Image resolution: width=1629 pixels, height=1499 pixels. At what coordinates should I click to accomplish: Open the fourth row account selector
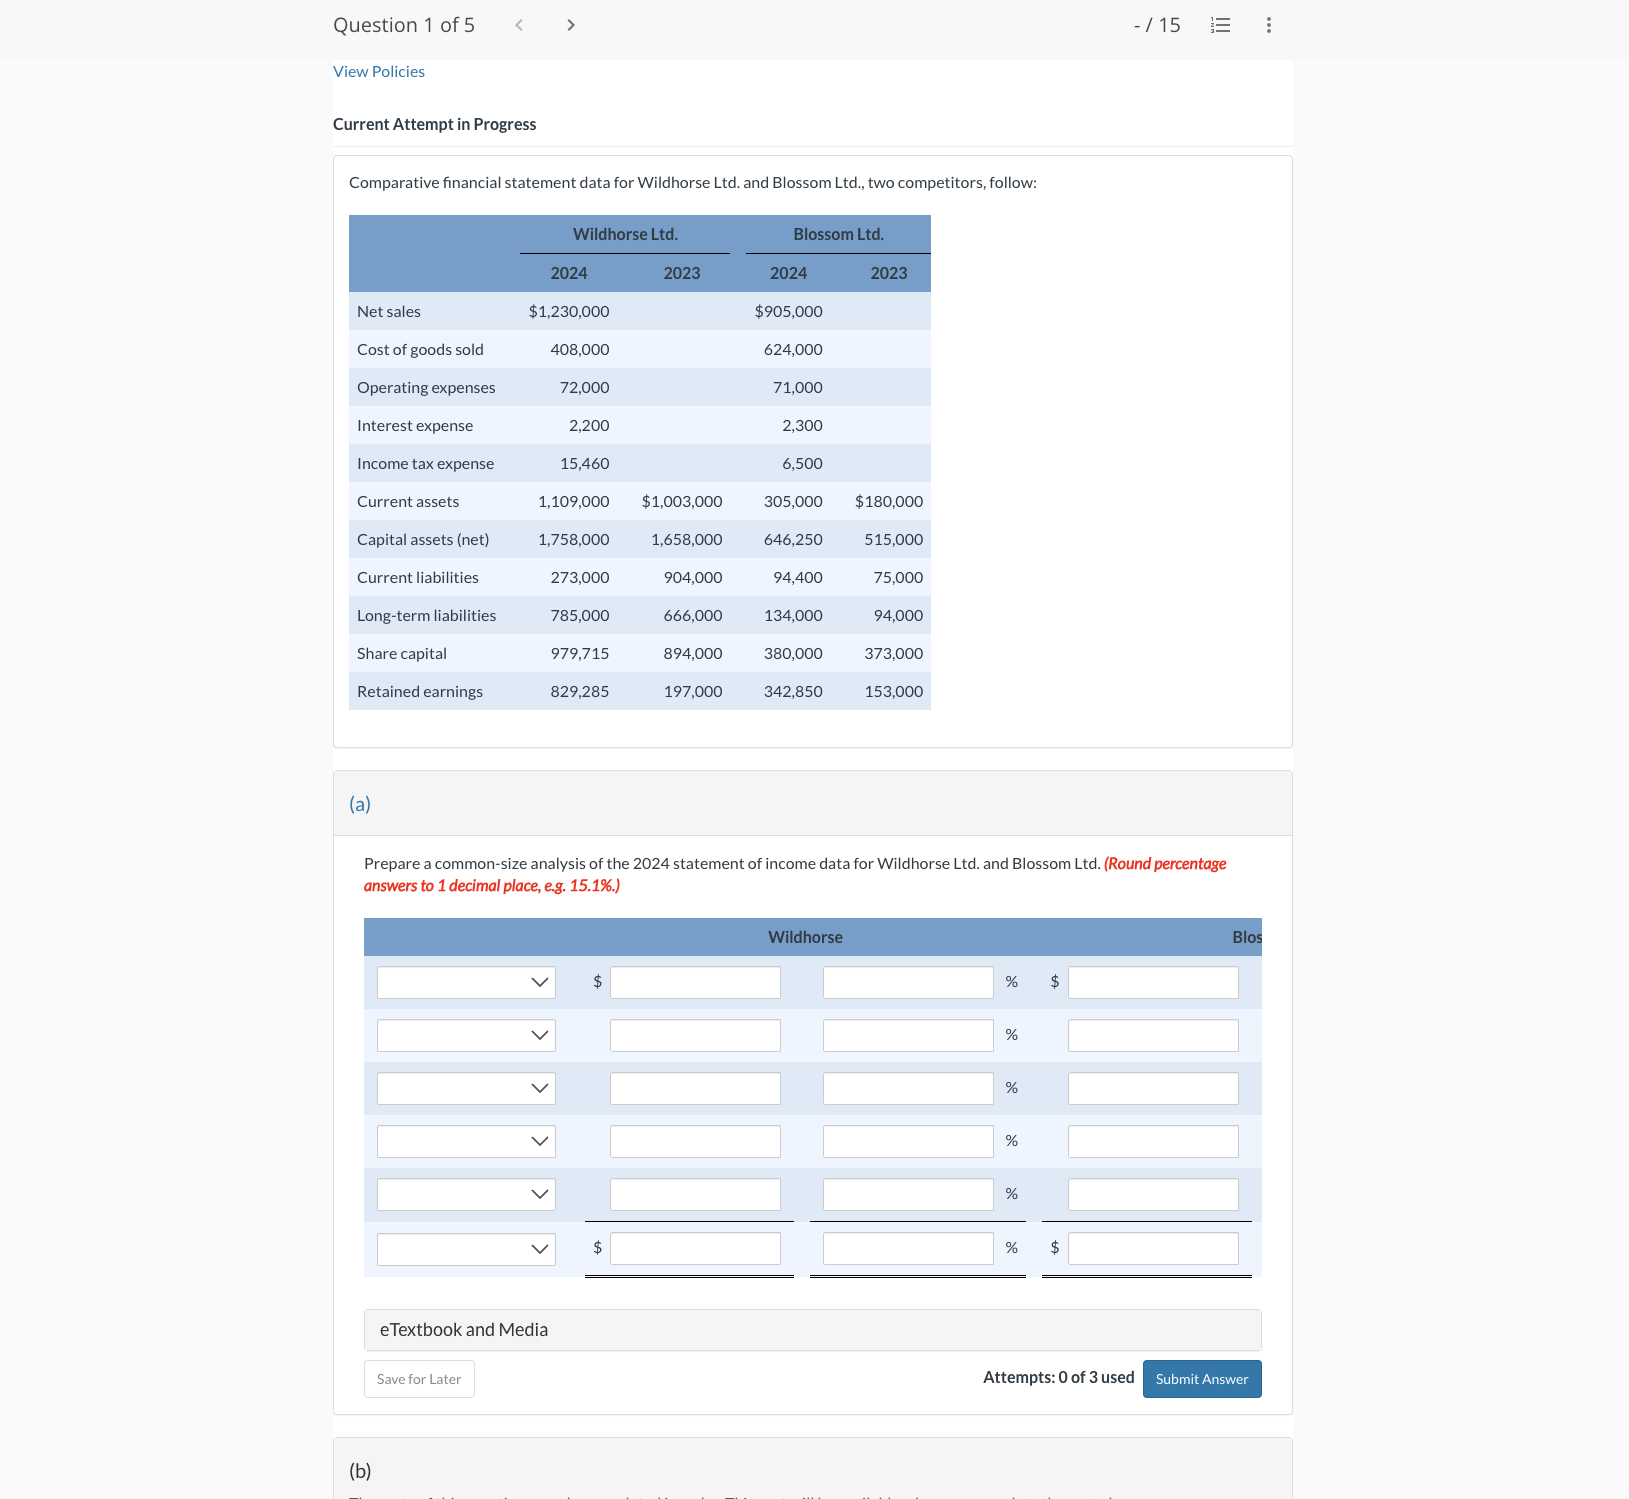465,1141
